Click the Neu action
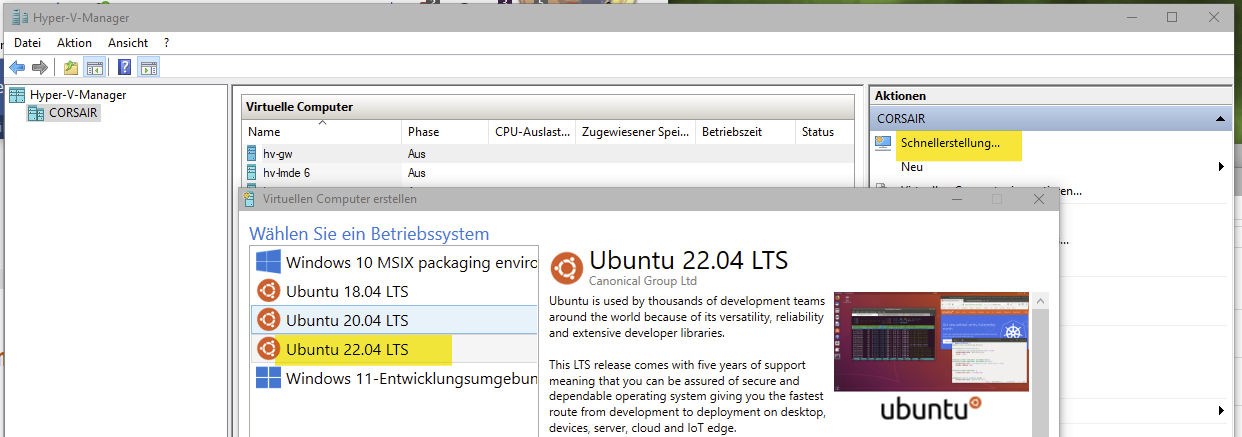 (x=911, y=167)
